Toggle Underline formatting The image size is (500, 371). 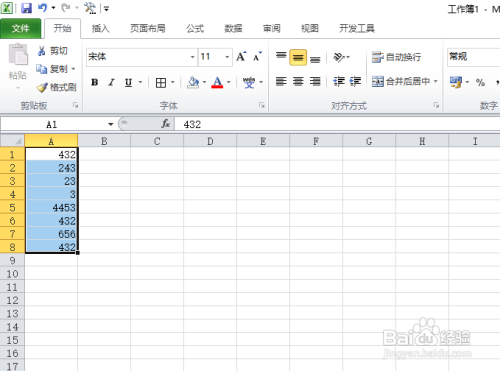(x=128, y=82)
